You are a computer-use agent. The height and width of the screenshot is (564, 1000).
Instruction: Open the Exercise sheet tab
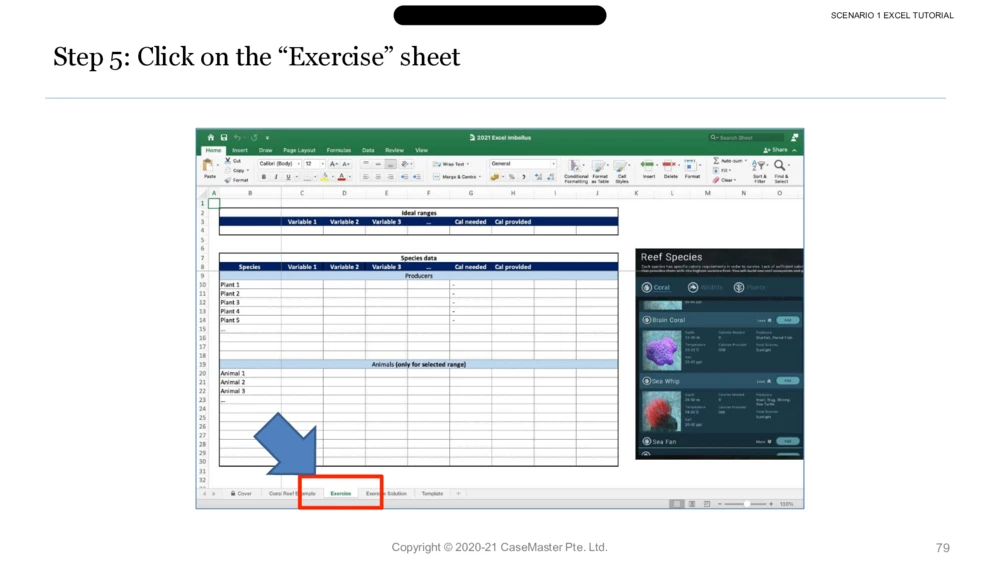pyautogui.click(x=341, y=493)
